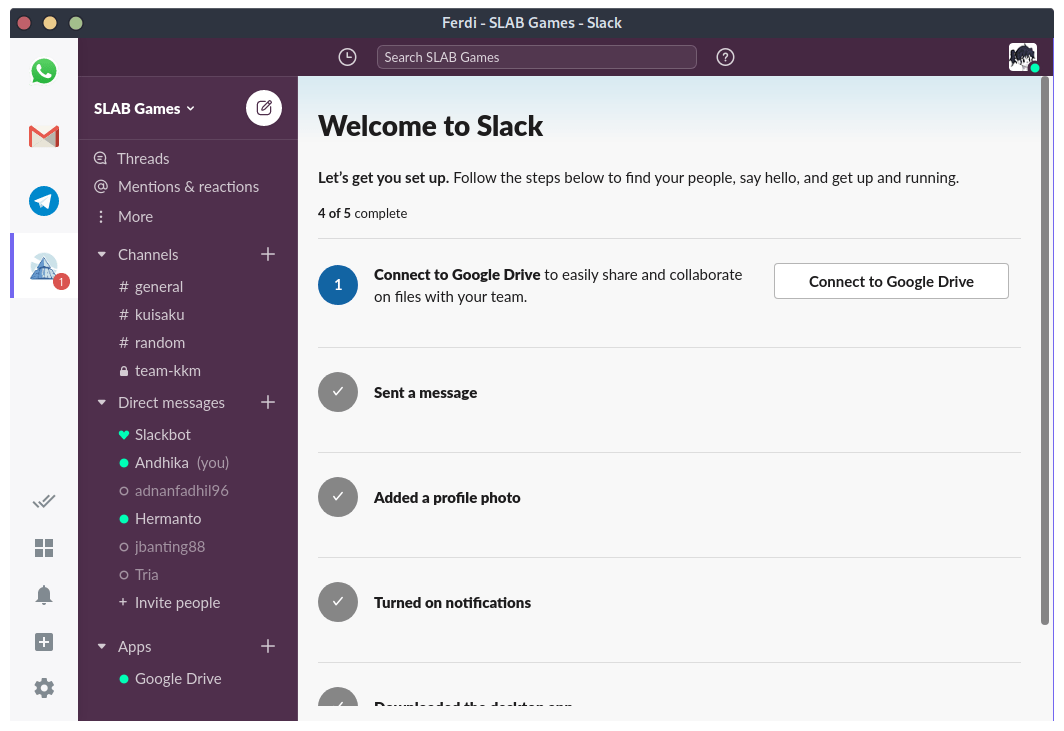This screenshot has width=1064, height=731.
Task: Click step 1 blue circle
Action: (x=338, y=285)
